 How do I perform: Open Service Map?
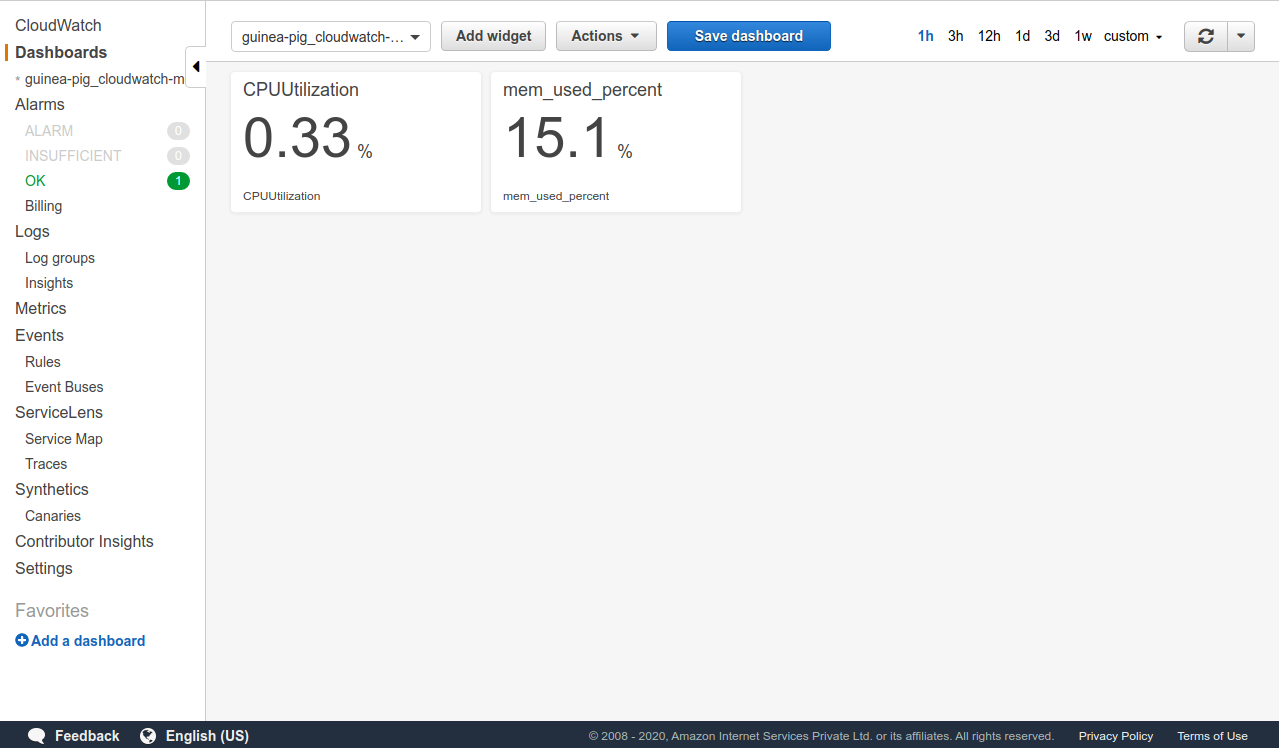pos(64,439)
